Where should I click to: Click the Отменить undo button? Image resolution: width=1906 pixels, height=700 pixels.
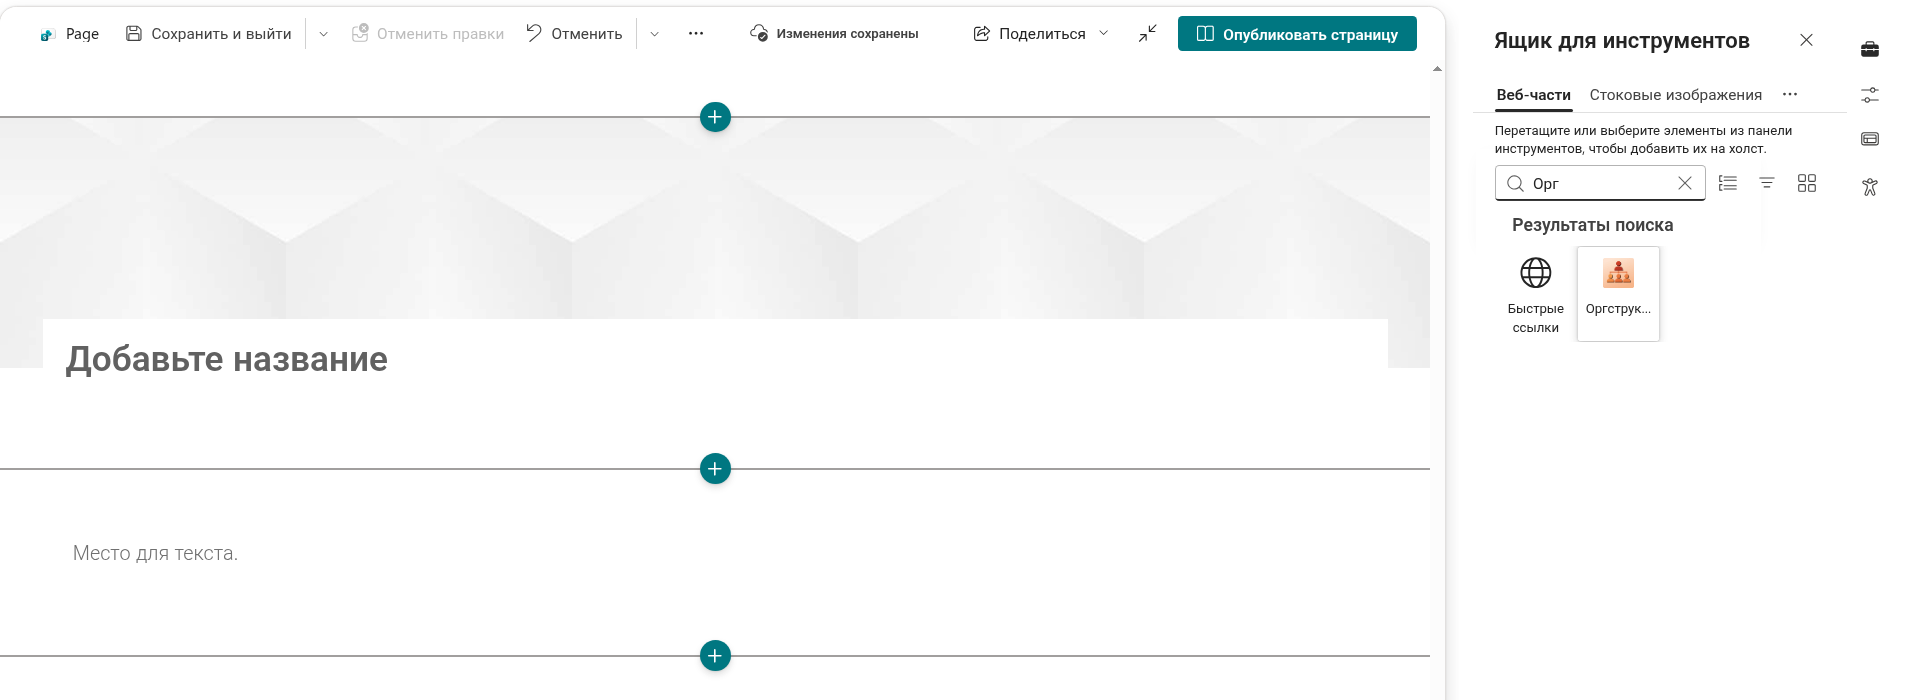coord(574,34)
